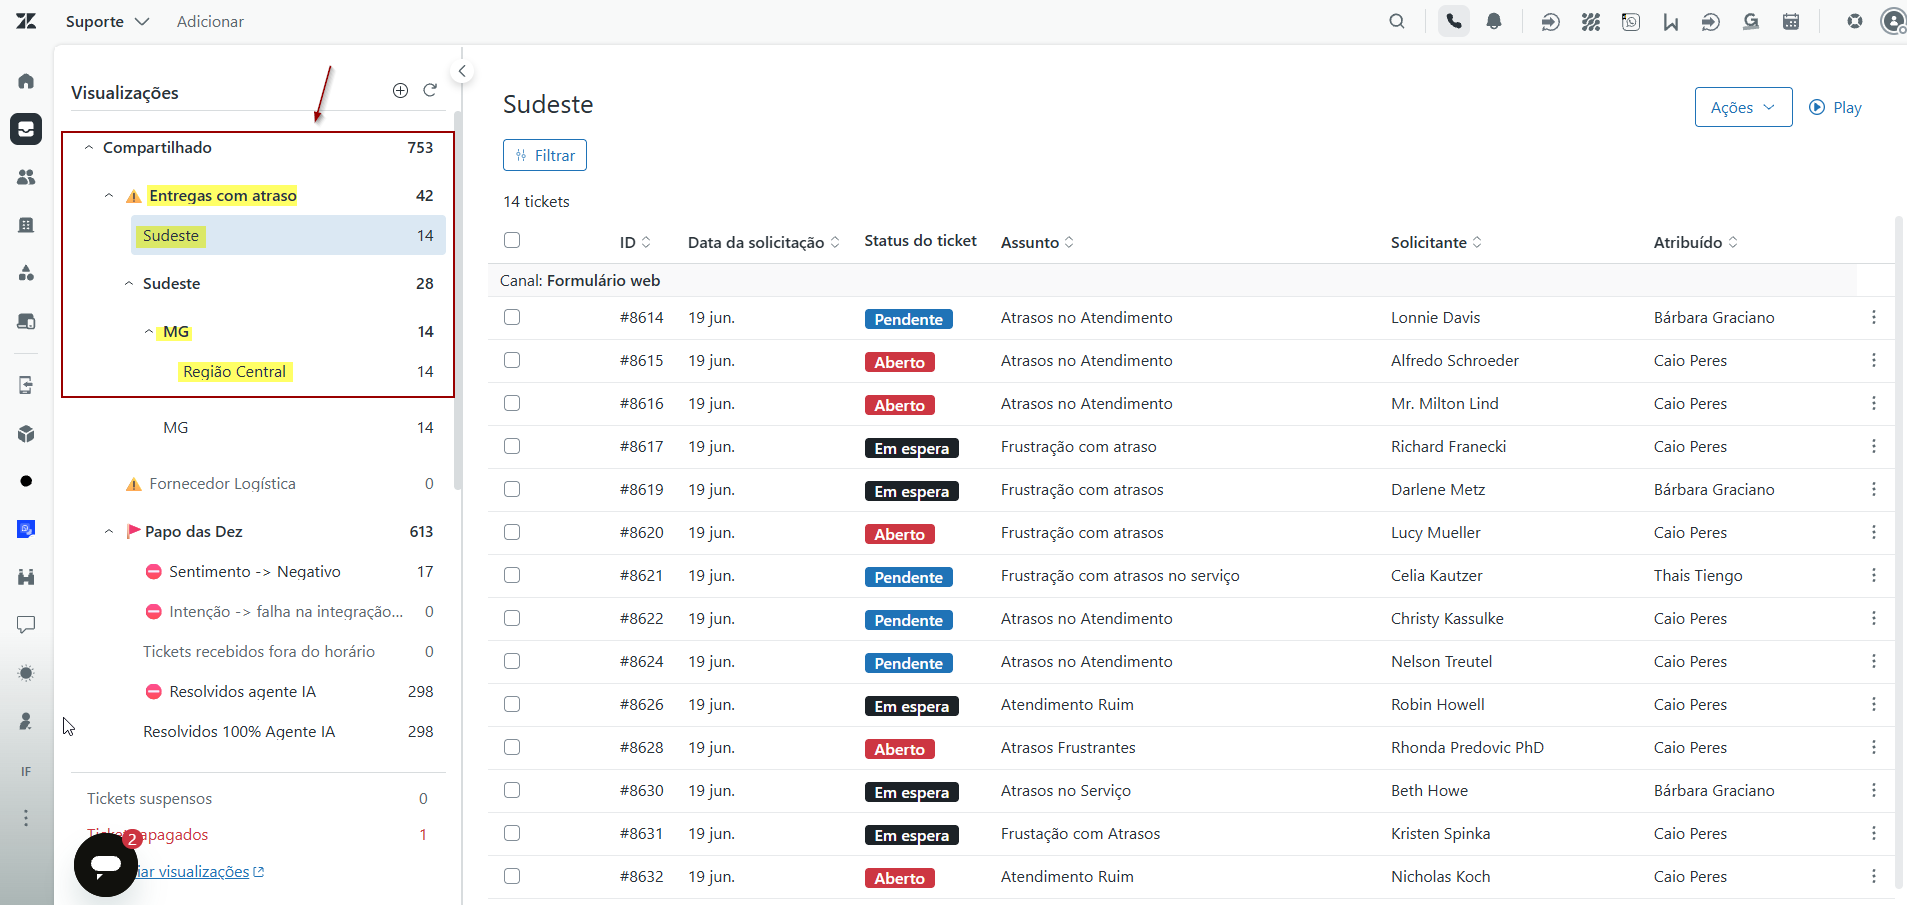This screenshot has width=1907, height=905.
Task: Open the notifications bell
Action: click(x=1494, y=21)
